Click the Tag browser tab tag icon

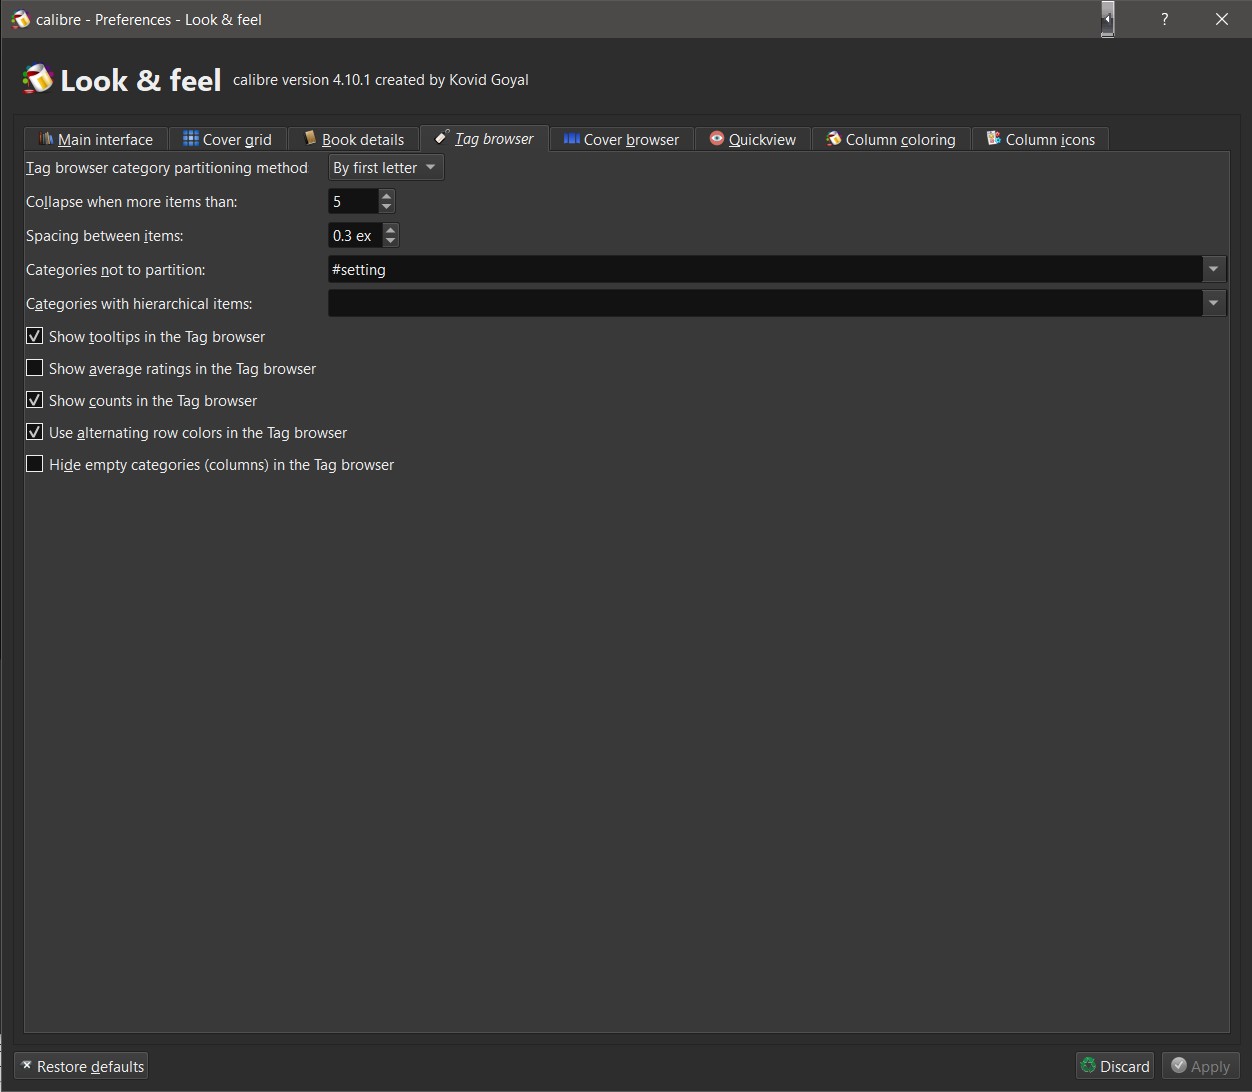442,138
